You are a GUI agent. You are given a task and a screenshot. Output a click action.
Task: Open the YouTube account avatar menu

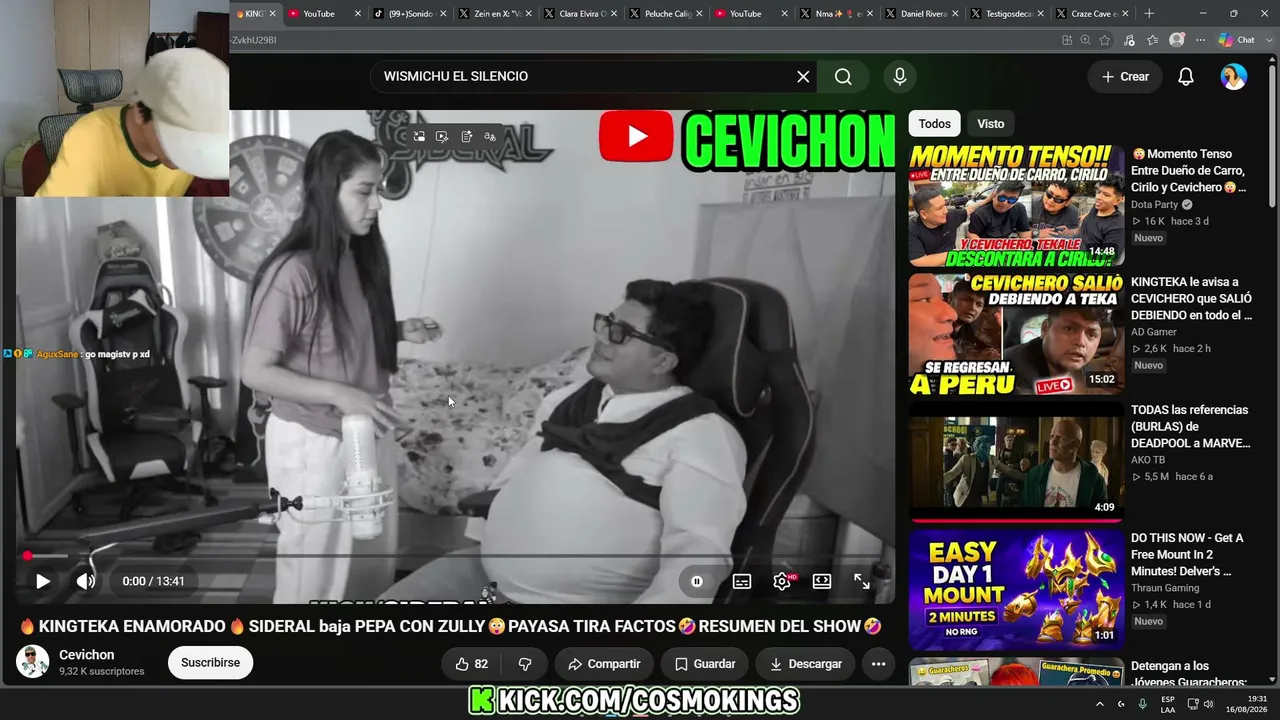[1234, 76]
